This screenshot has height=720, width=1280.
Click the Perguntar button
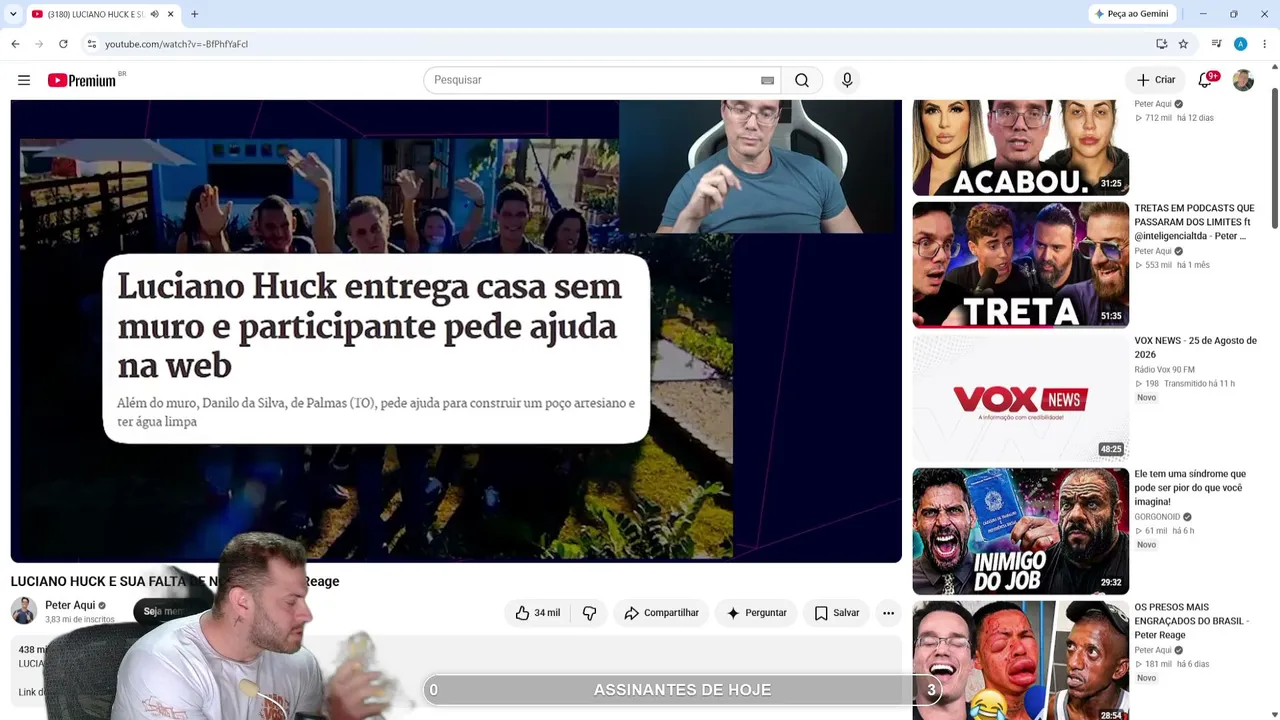click(x=756, y=613)
